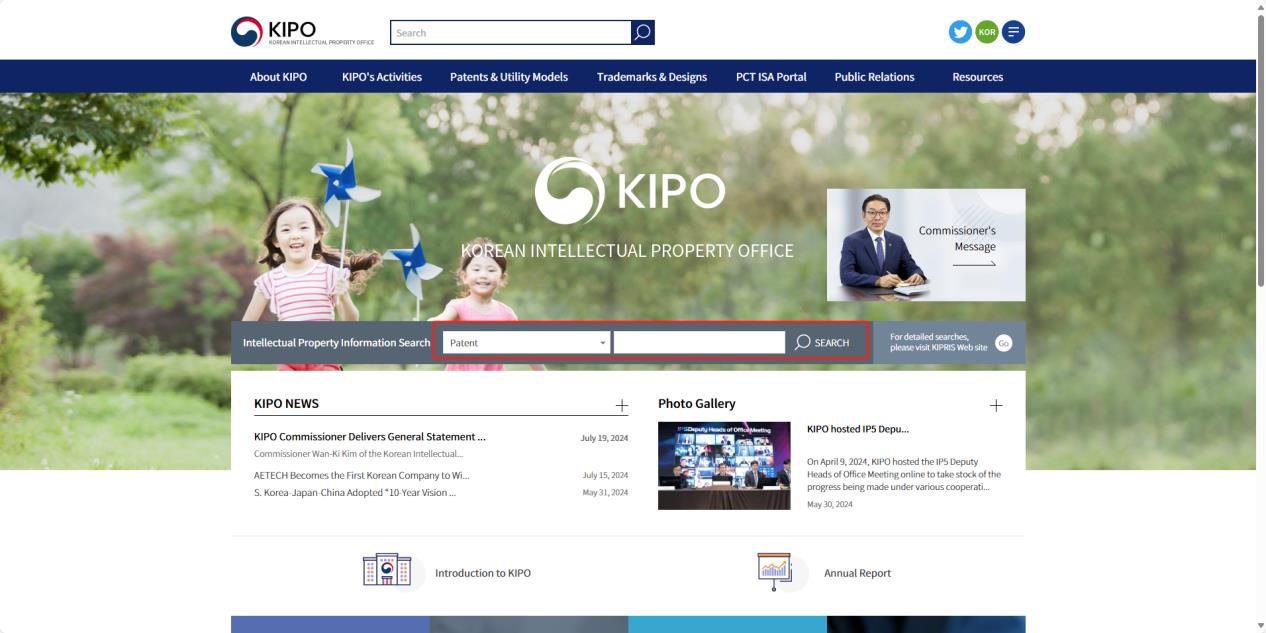Open the Public Relations menu
1266x633 pixels.
click(x=874, y=77)
